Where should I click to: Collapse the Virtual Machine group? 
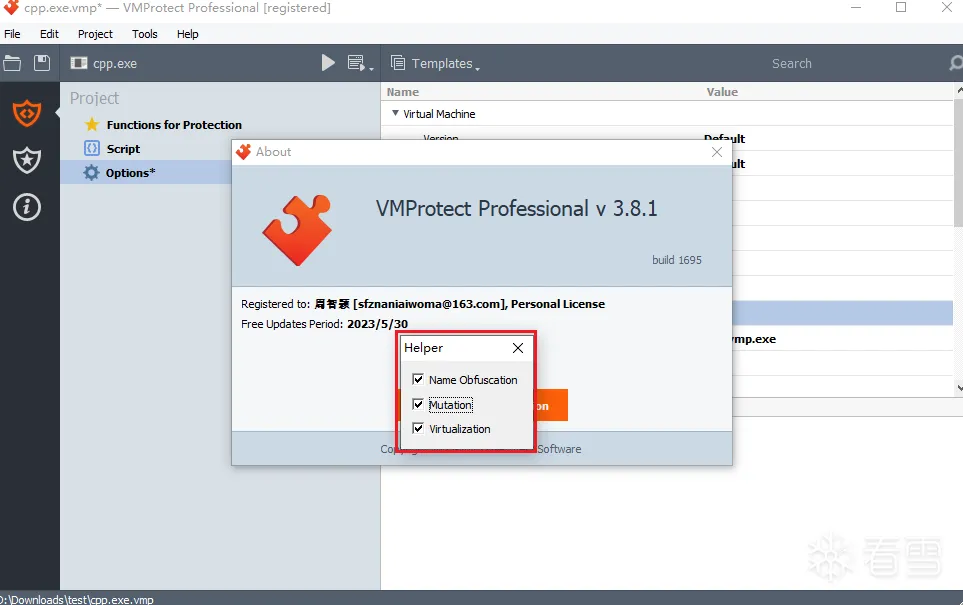pyautogui.click(x=396, y=114)
